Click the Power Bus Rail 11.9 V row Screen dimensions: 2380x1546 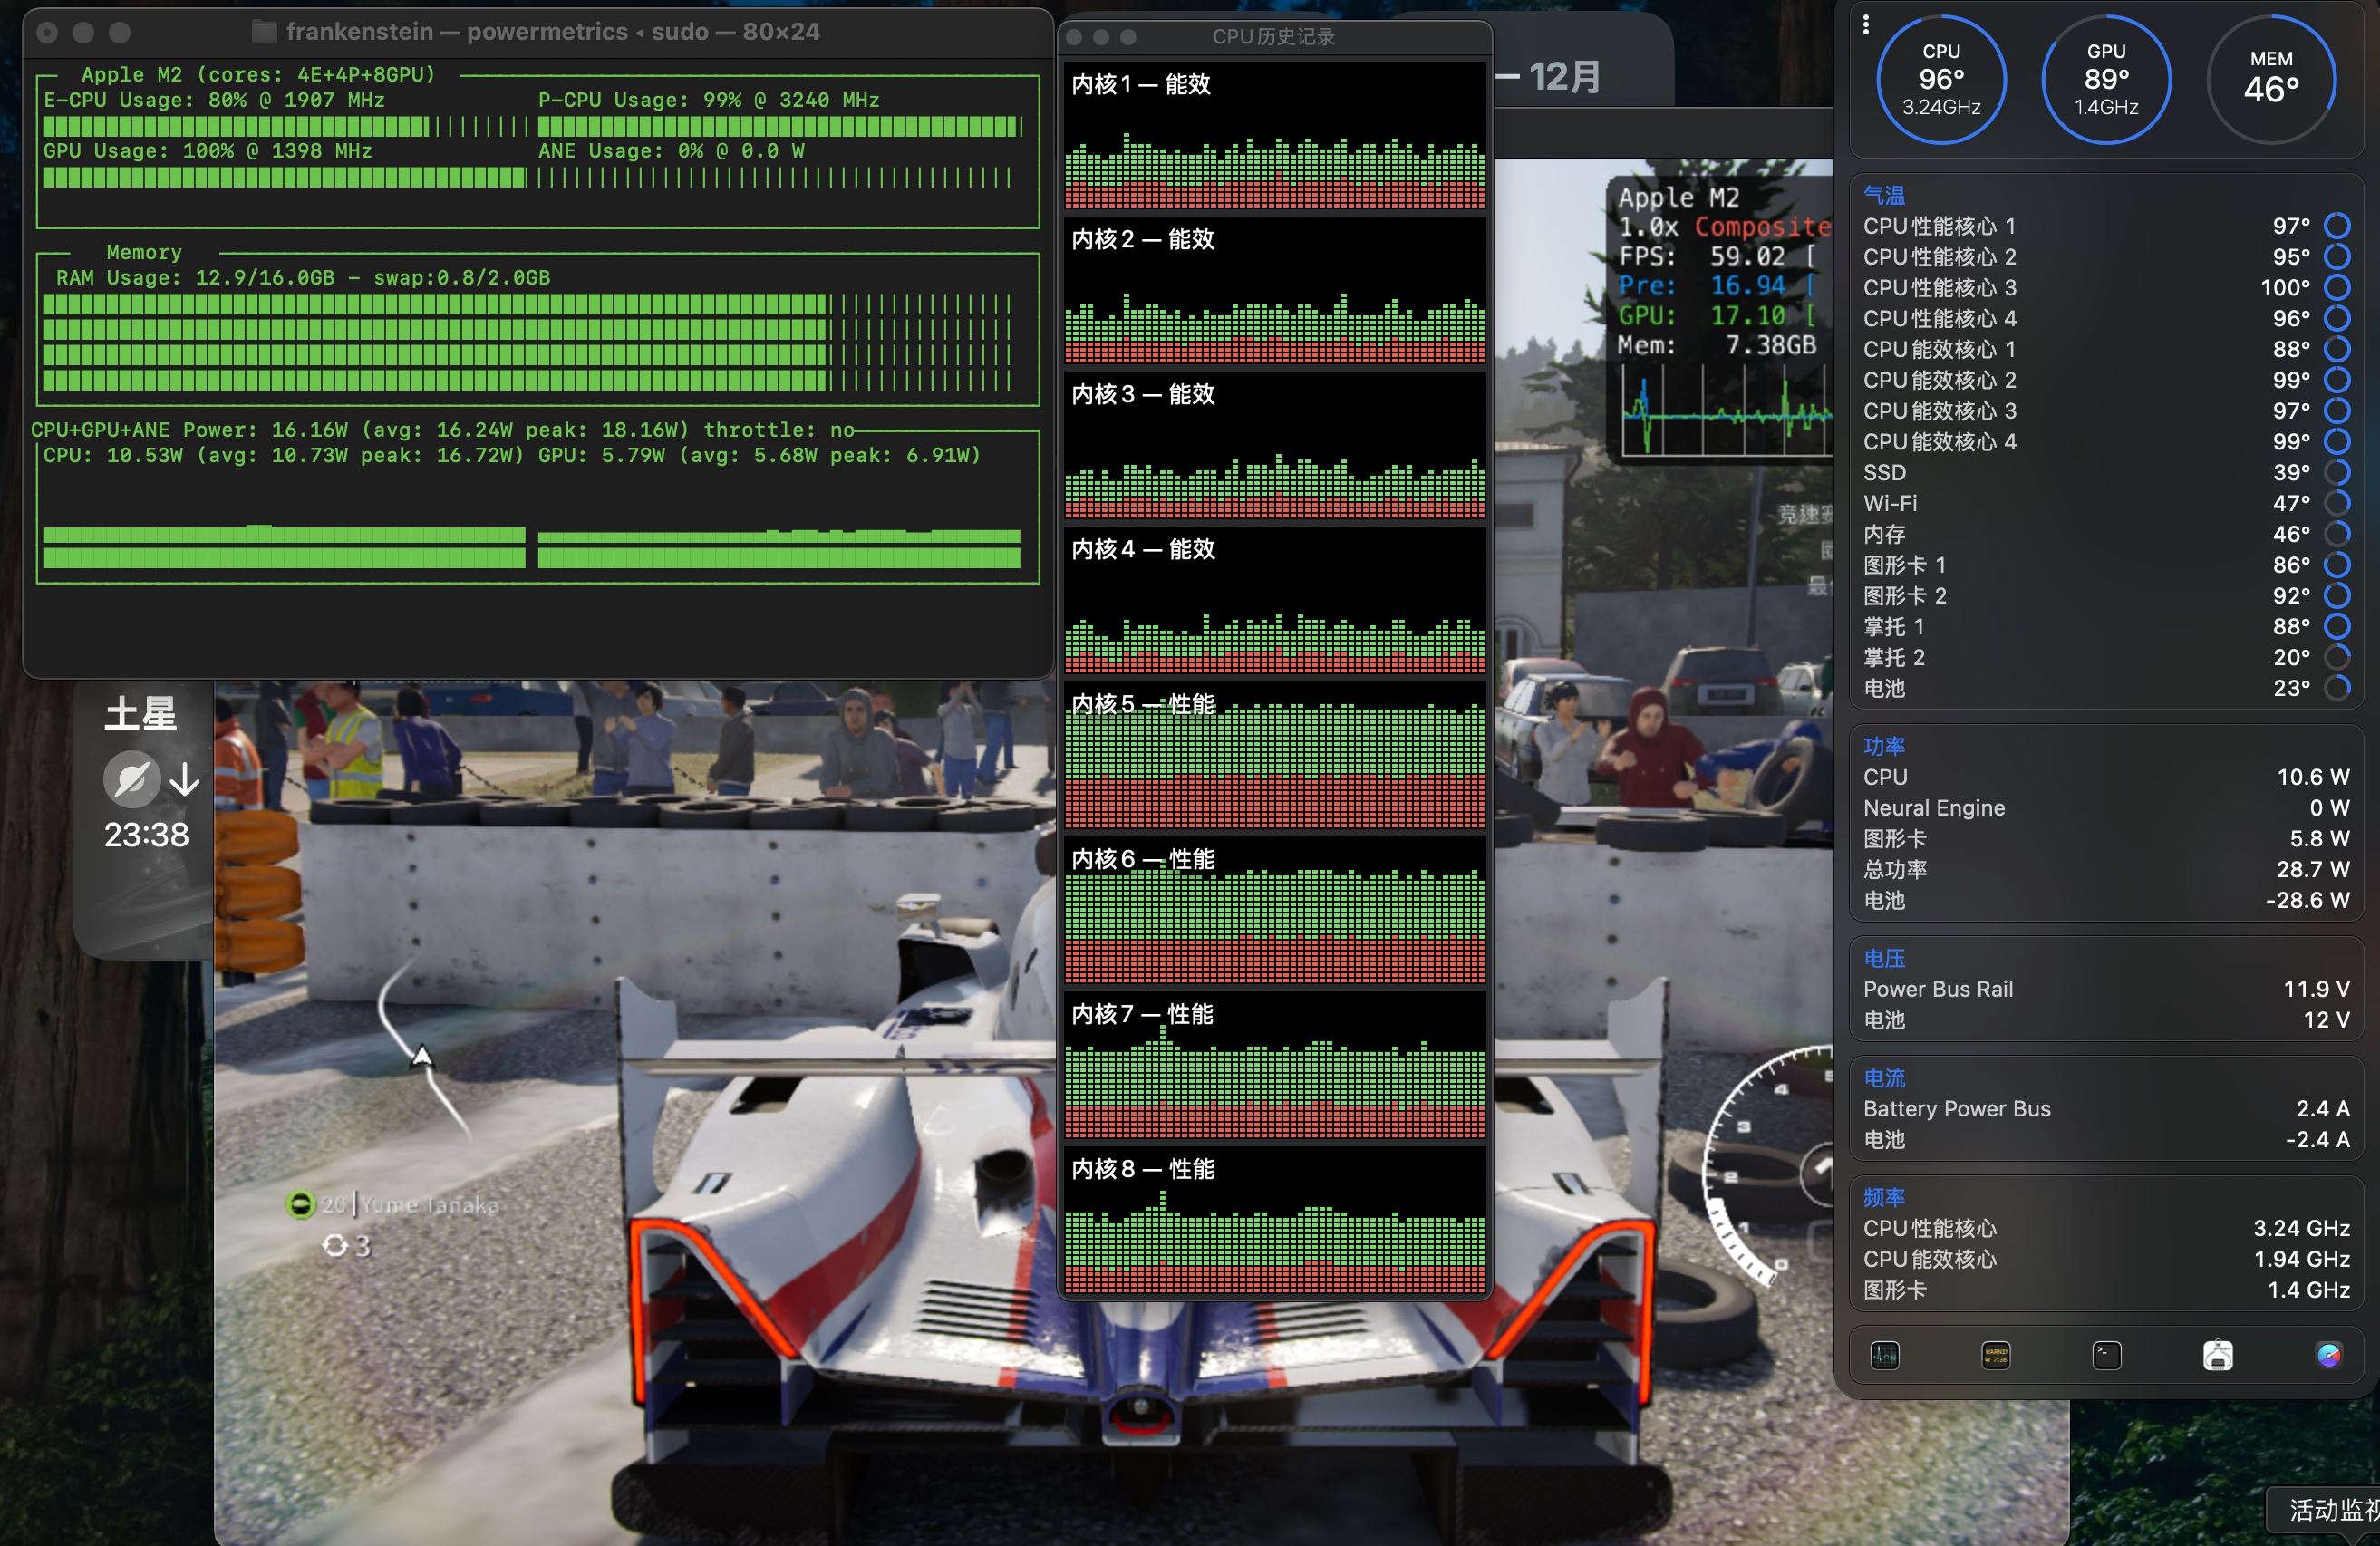click(2106, 989)
